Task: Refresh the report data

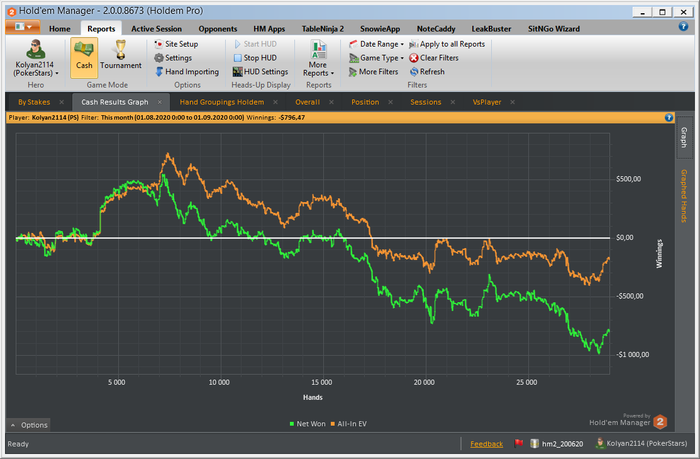Action: click(x=427, y=71)
